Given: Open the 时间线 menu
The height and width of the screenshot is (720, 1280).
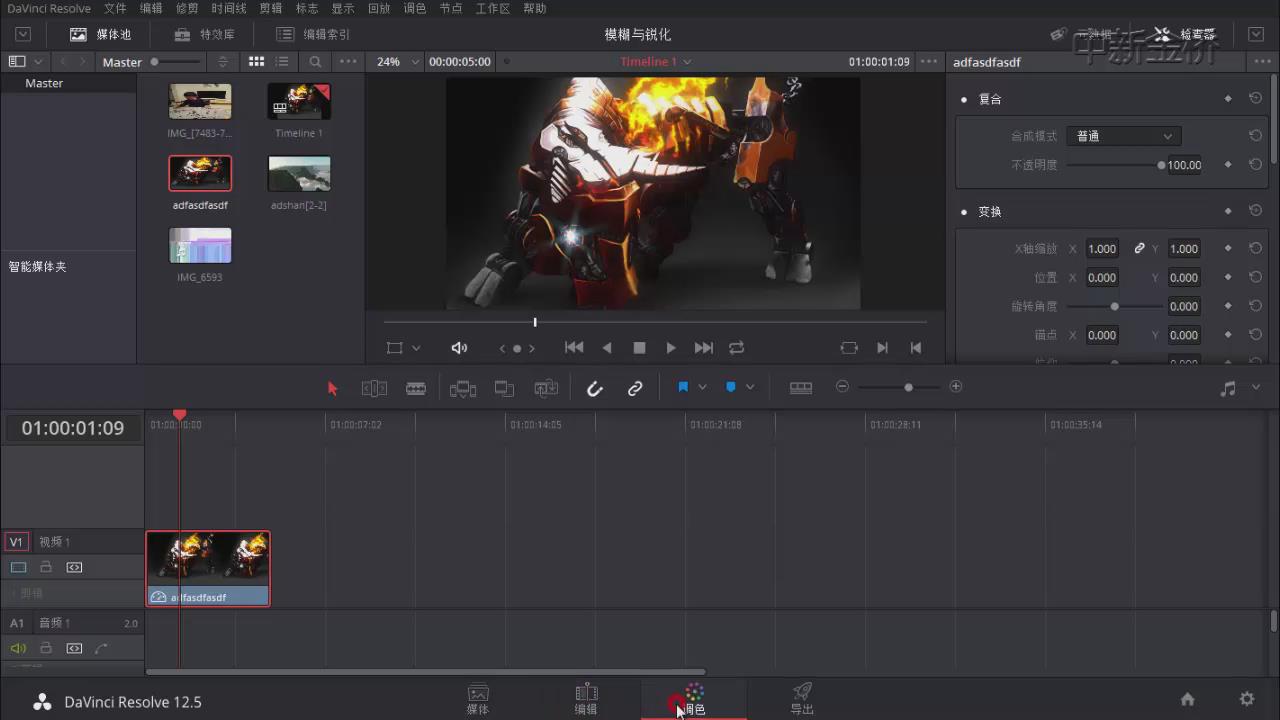Looking at the screenshot, I should [x=229, y=8].
